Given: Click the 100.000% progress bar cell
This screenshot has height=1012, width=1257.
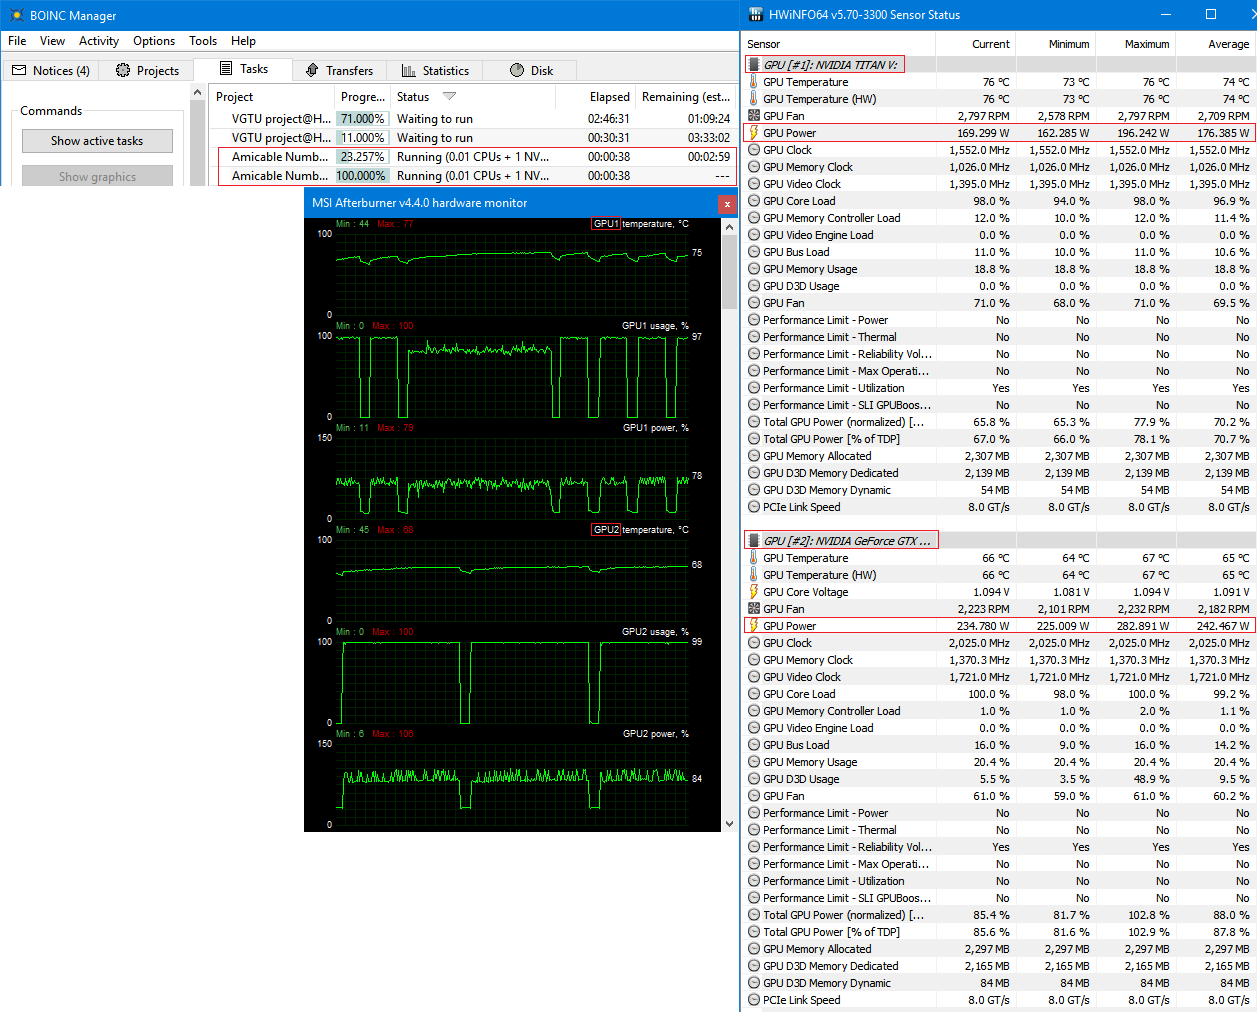Looking at the screenshot, I should [362, 176].
